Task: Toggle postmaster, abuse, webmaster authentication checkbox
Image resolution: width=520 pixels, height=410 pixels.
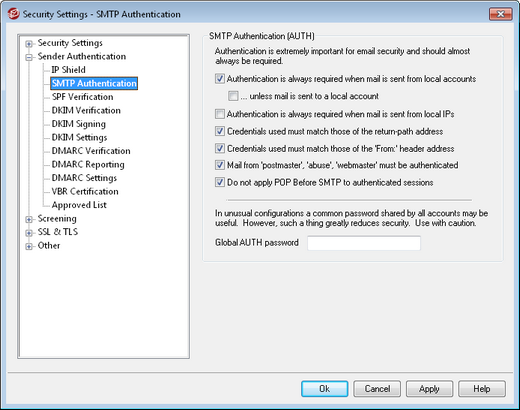Action: [220, 165]
